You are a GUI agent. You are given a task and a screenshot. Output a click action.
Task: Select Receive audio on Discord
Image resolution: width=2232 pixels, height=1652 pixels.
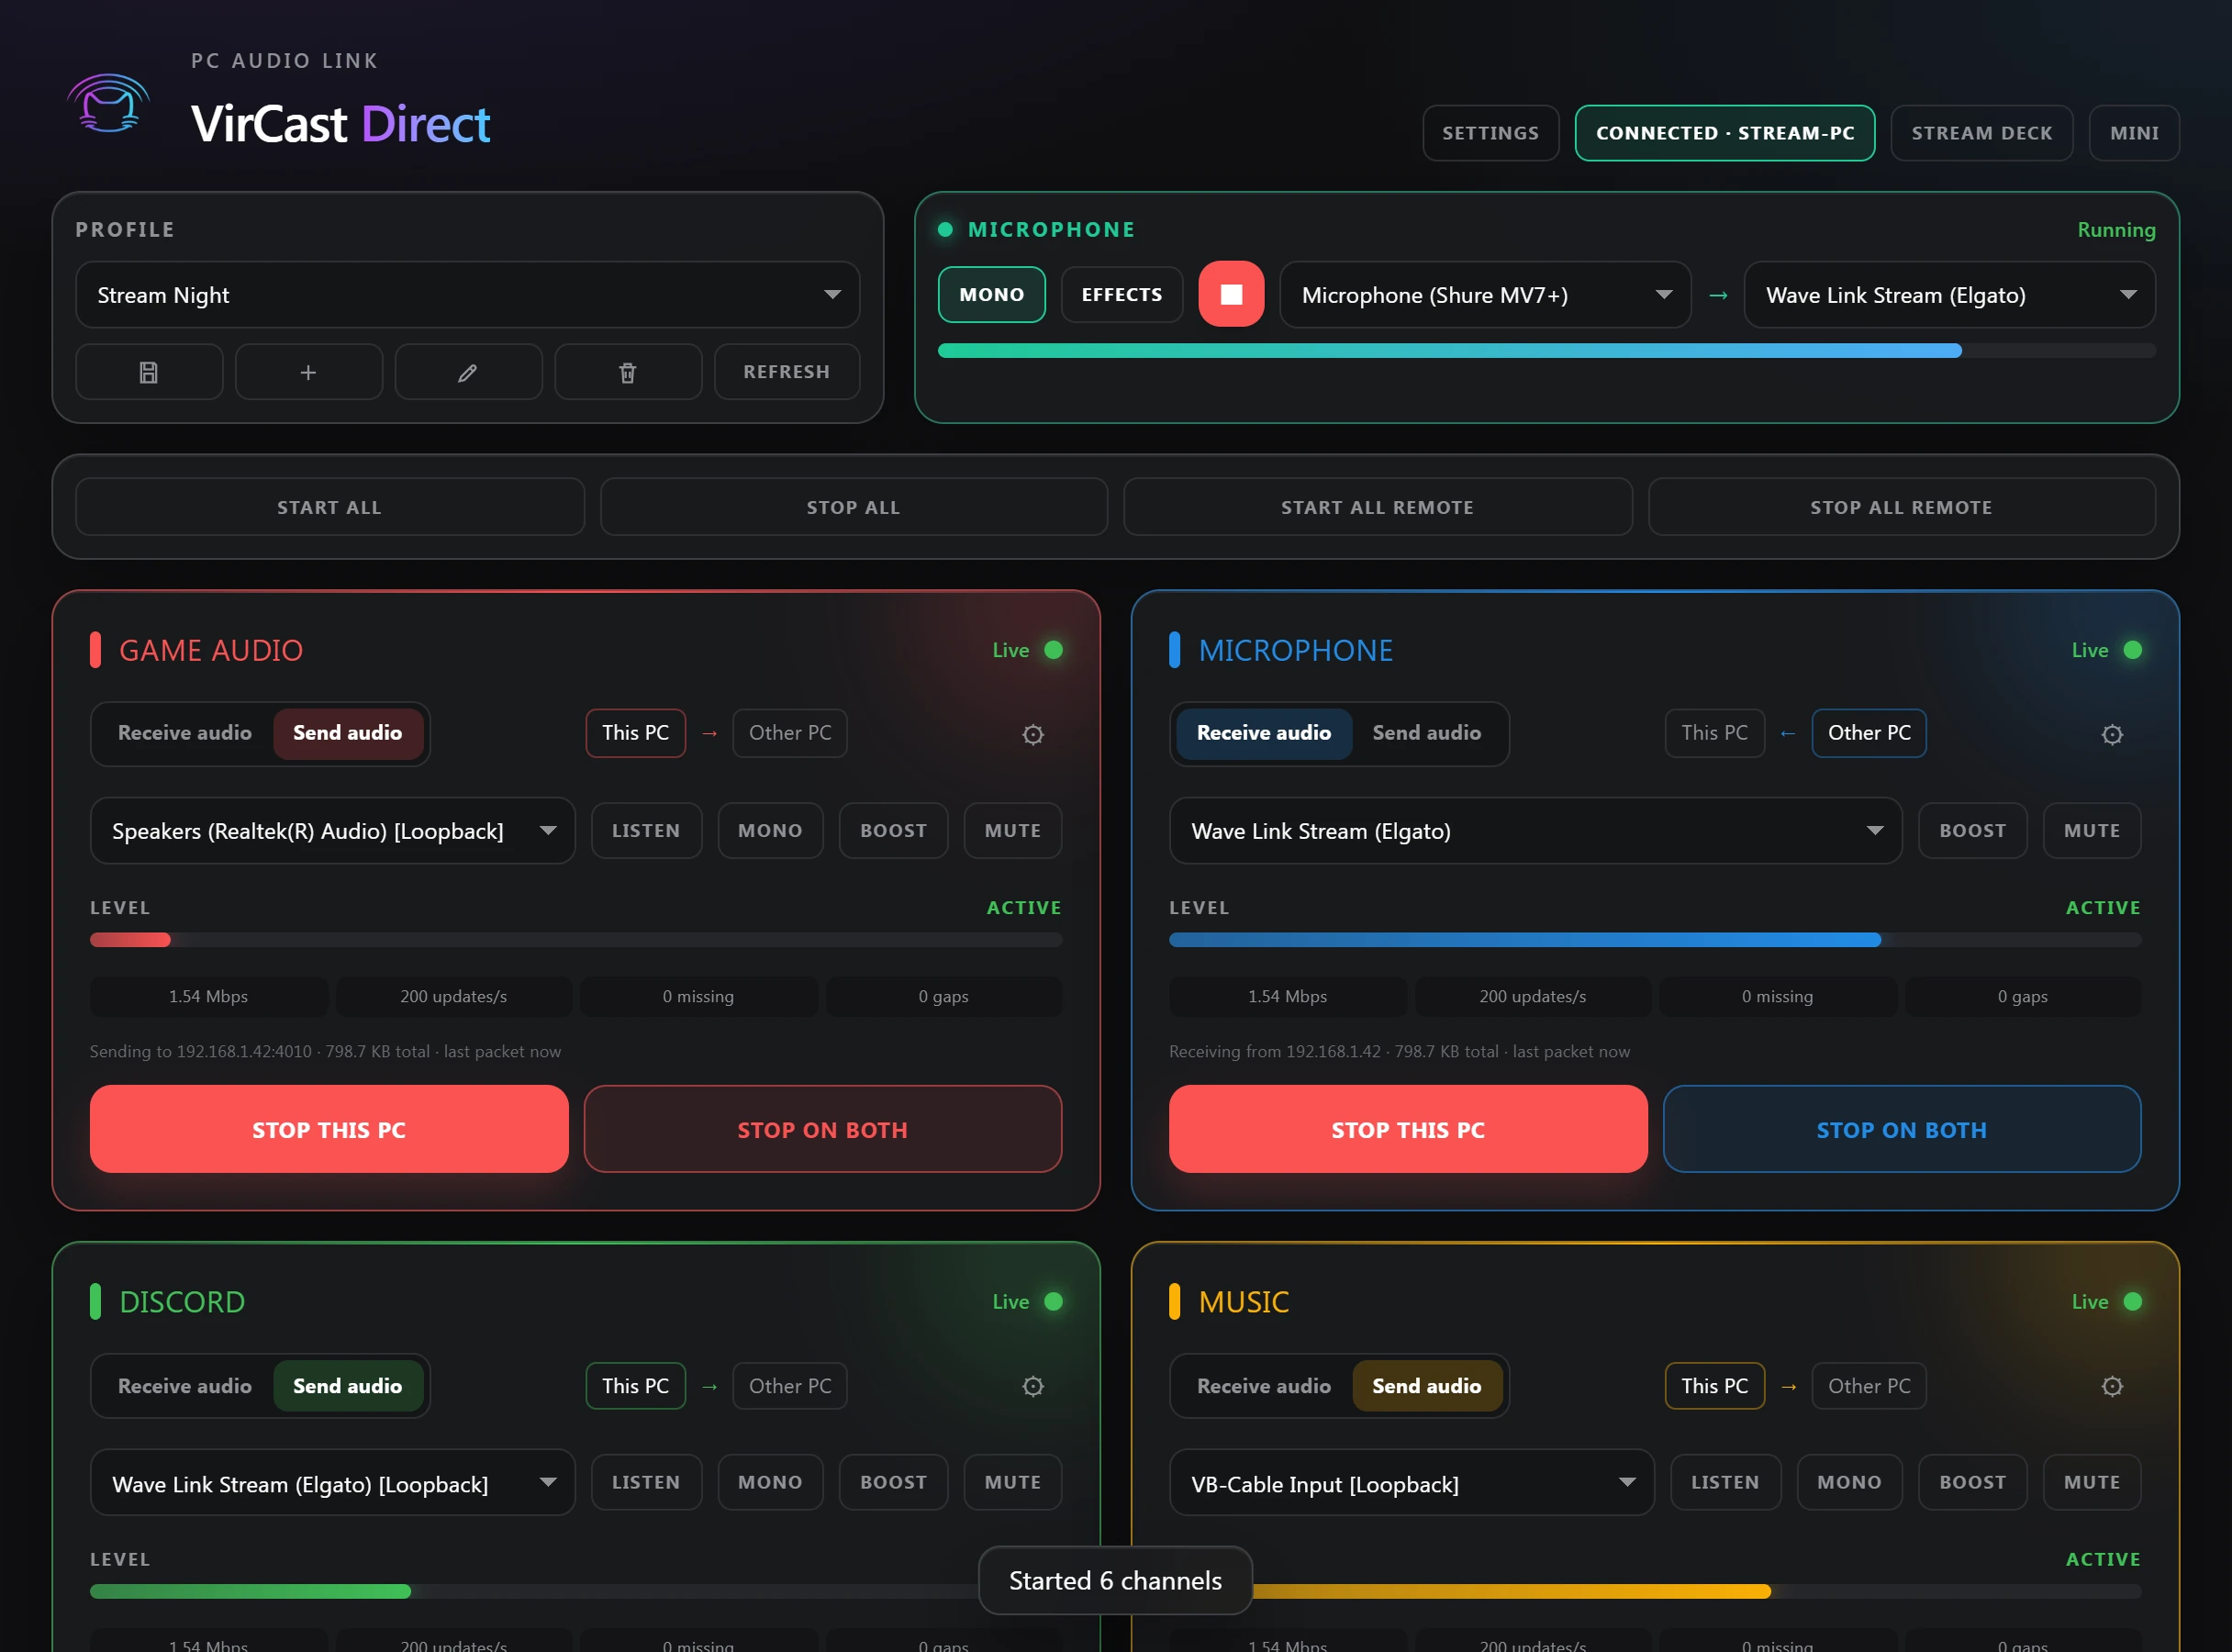point(185,1386)
